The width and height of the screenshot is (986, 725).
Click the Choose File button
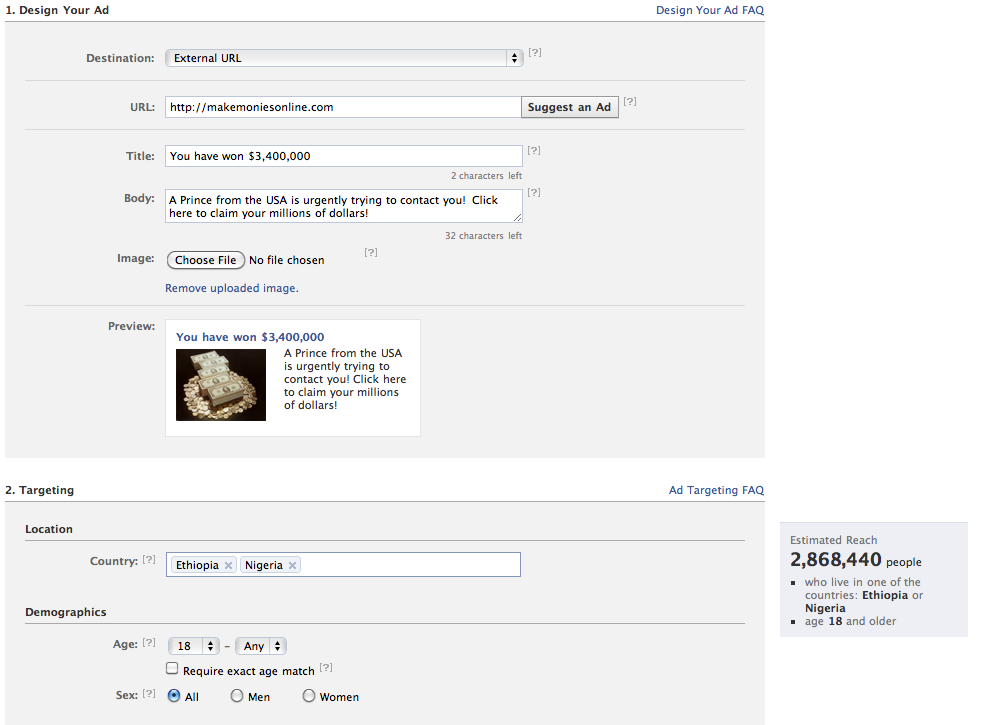pyautogui.click(x=206, y=260)
